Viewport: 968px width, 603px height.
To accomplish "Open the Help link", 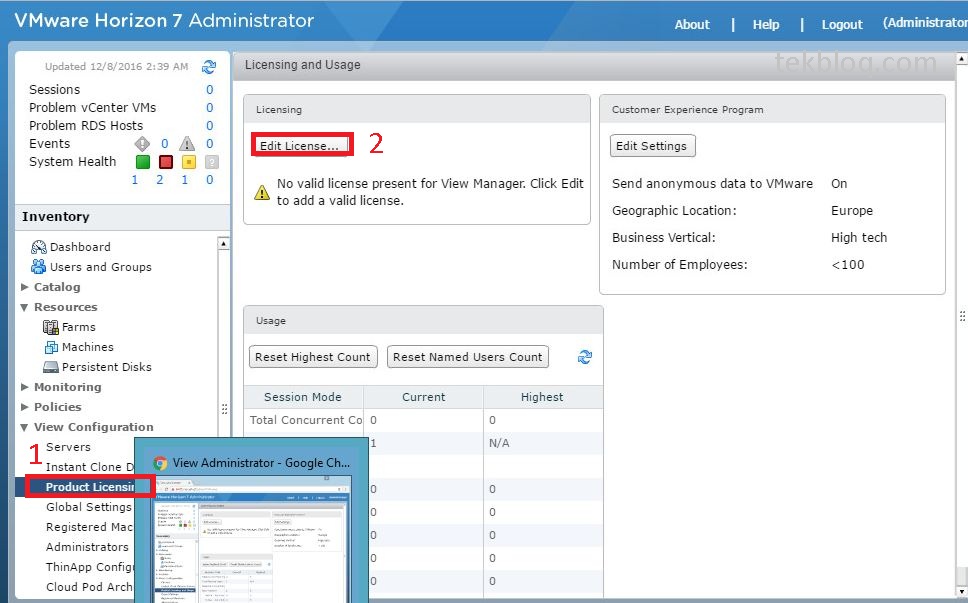I will point(766,24).
